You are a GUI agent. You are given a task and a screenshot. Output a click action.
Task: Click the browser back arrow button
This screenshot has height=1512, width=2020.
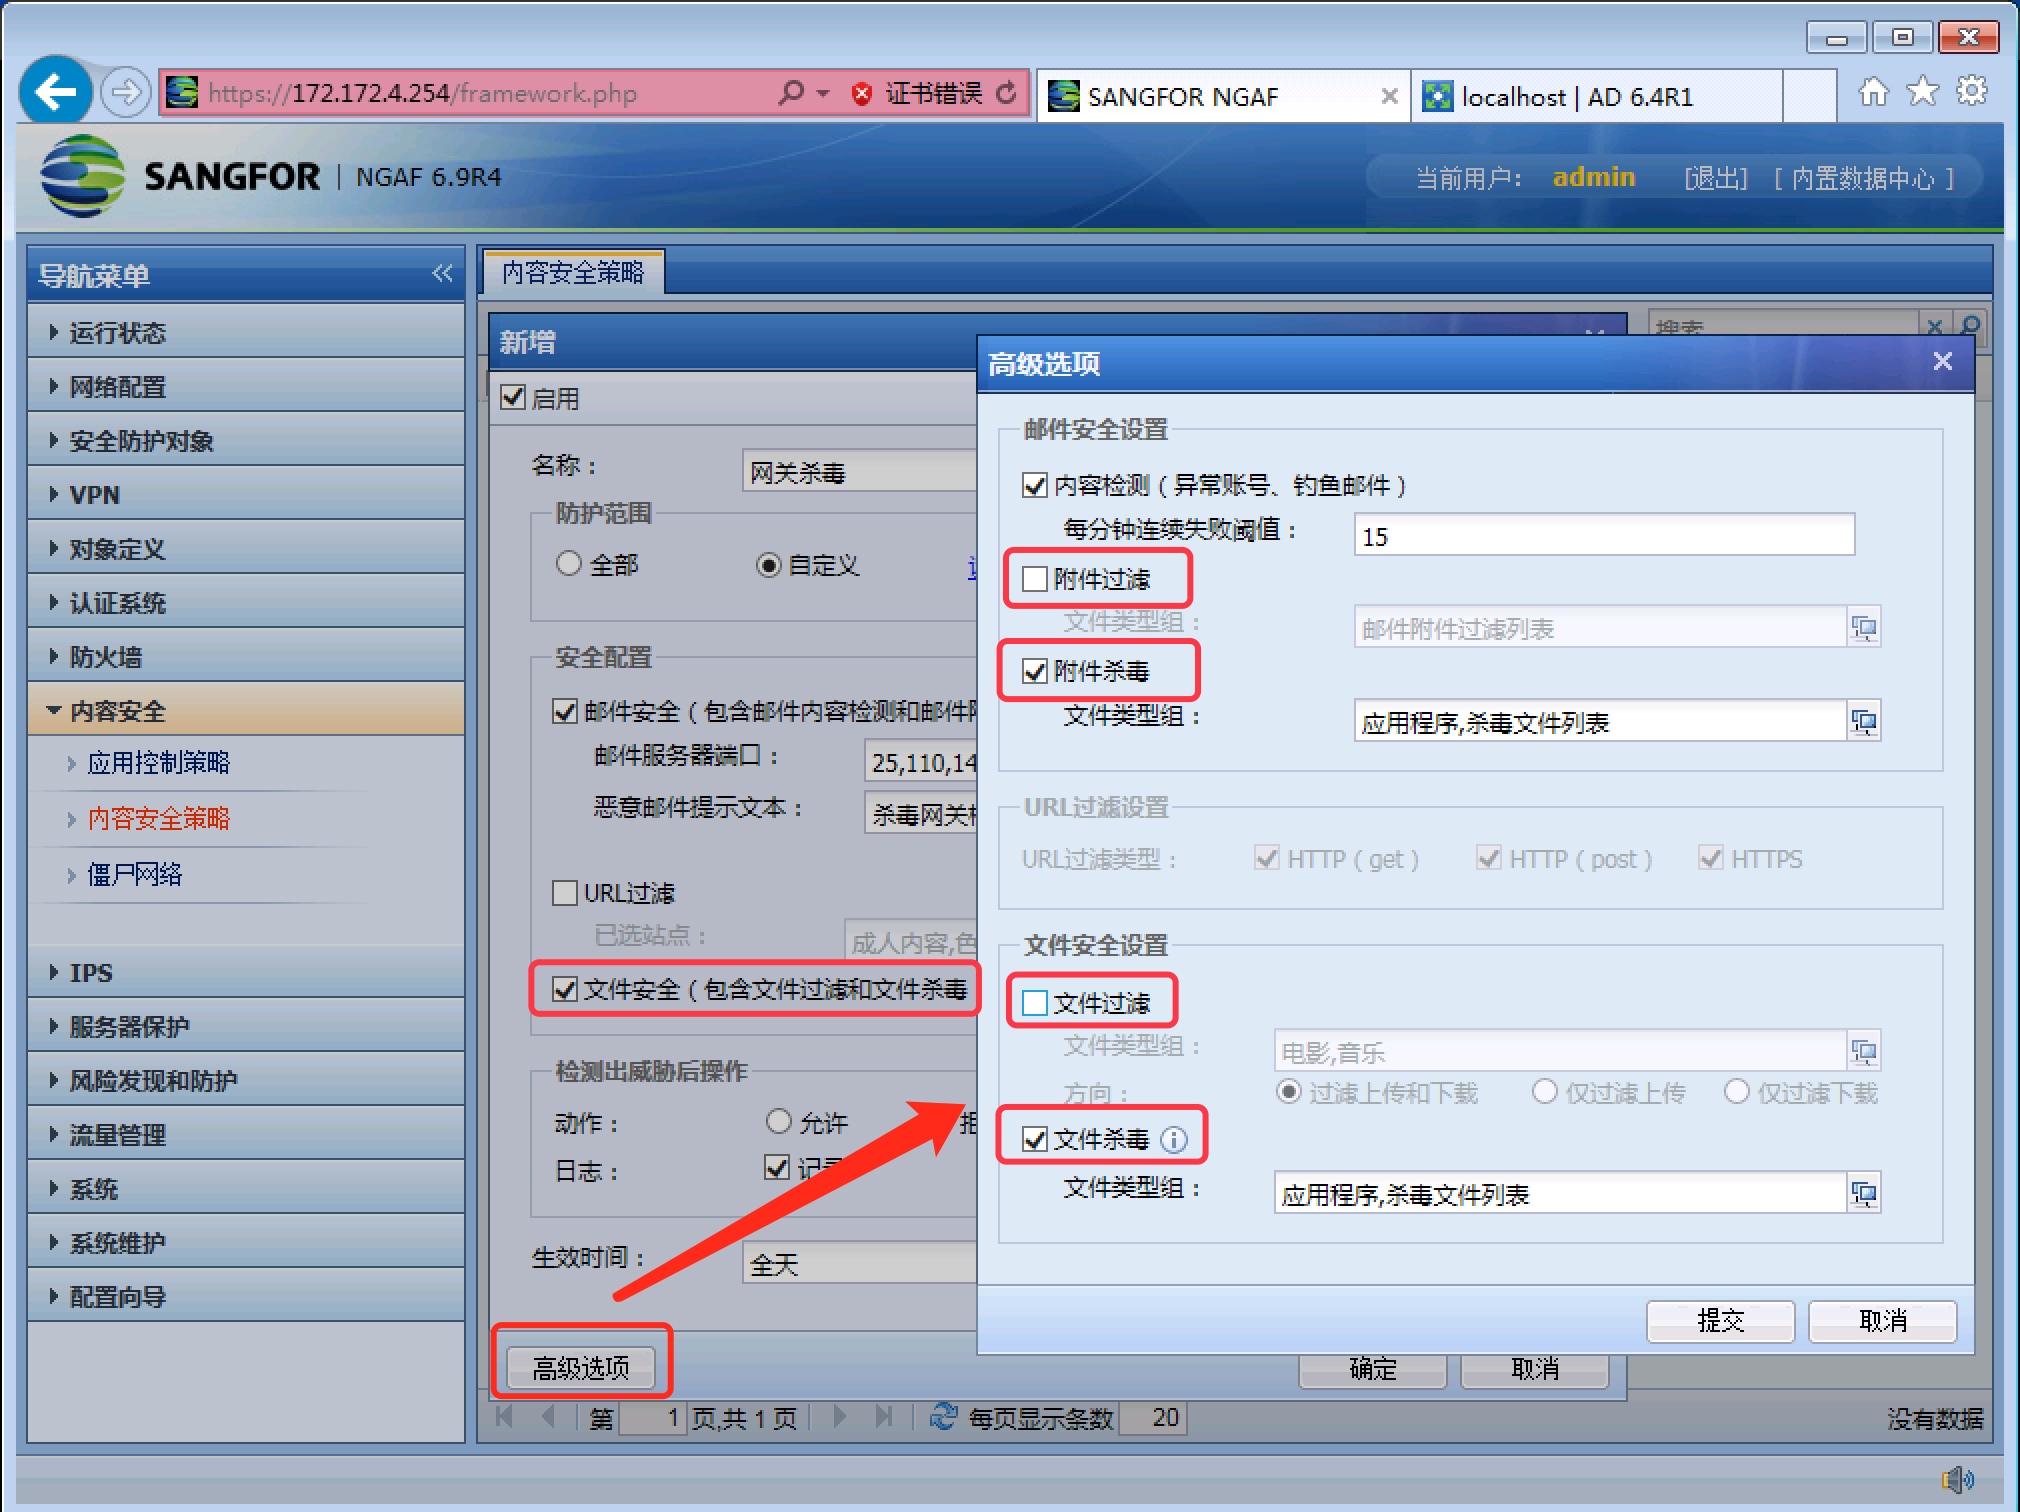click(x=56, y=92)
